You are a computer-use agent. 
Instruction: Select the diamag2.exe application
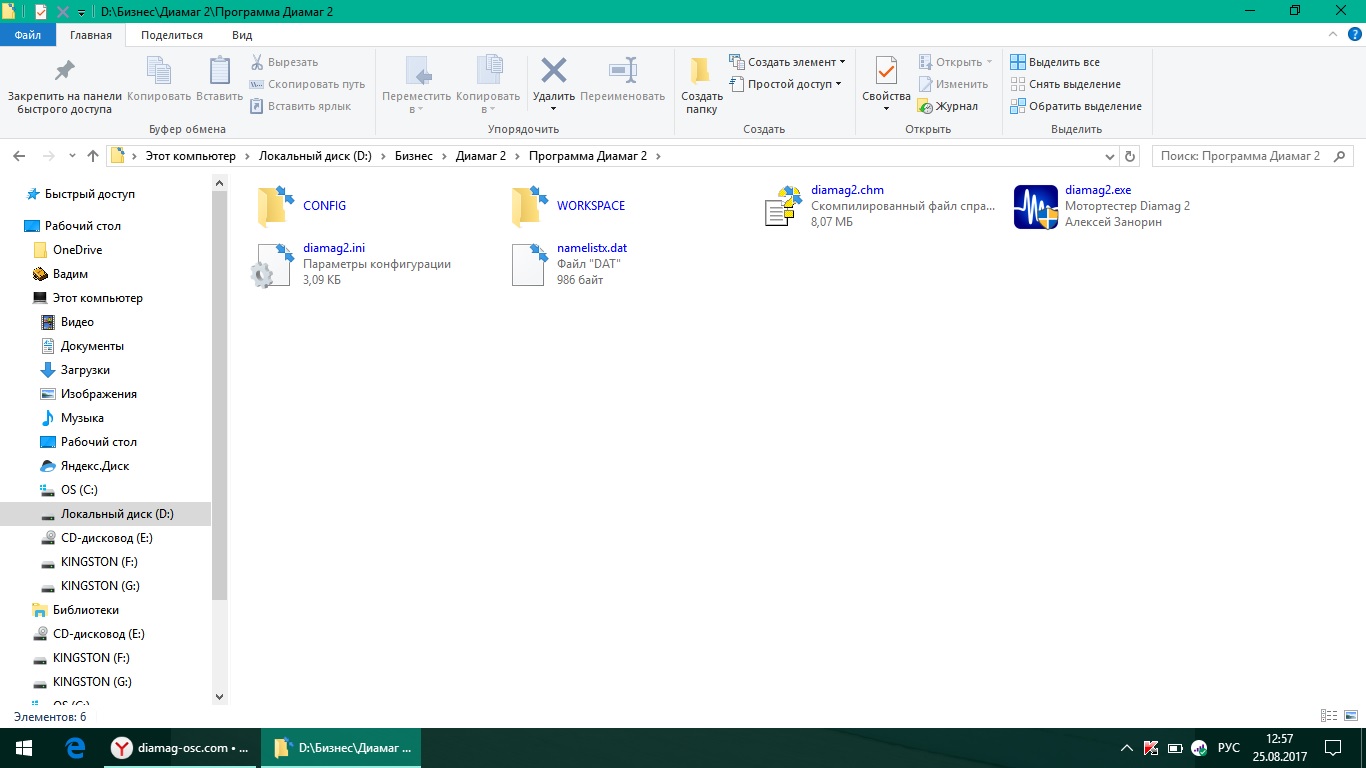1102,206
